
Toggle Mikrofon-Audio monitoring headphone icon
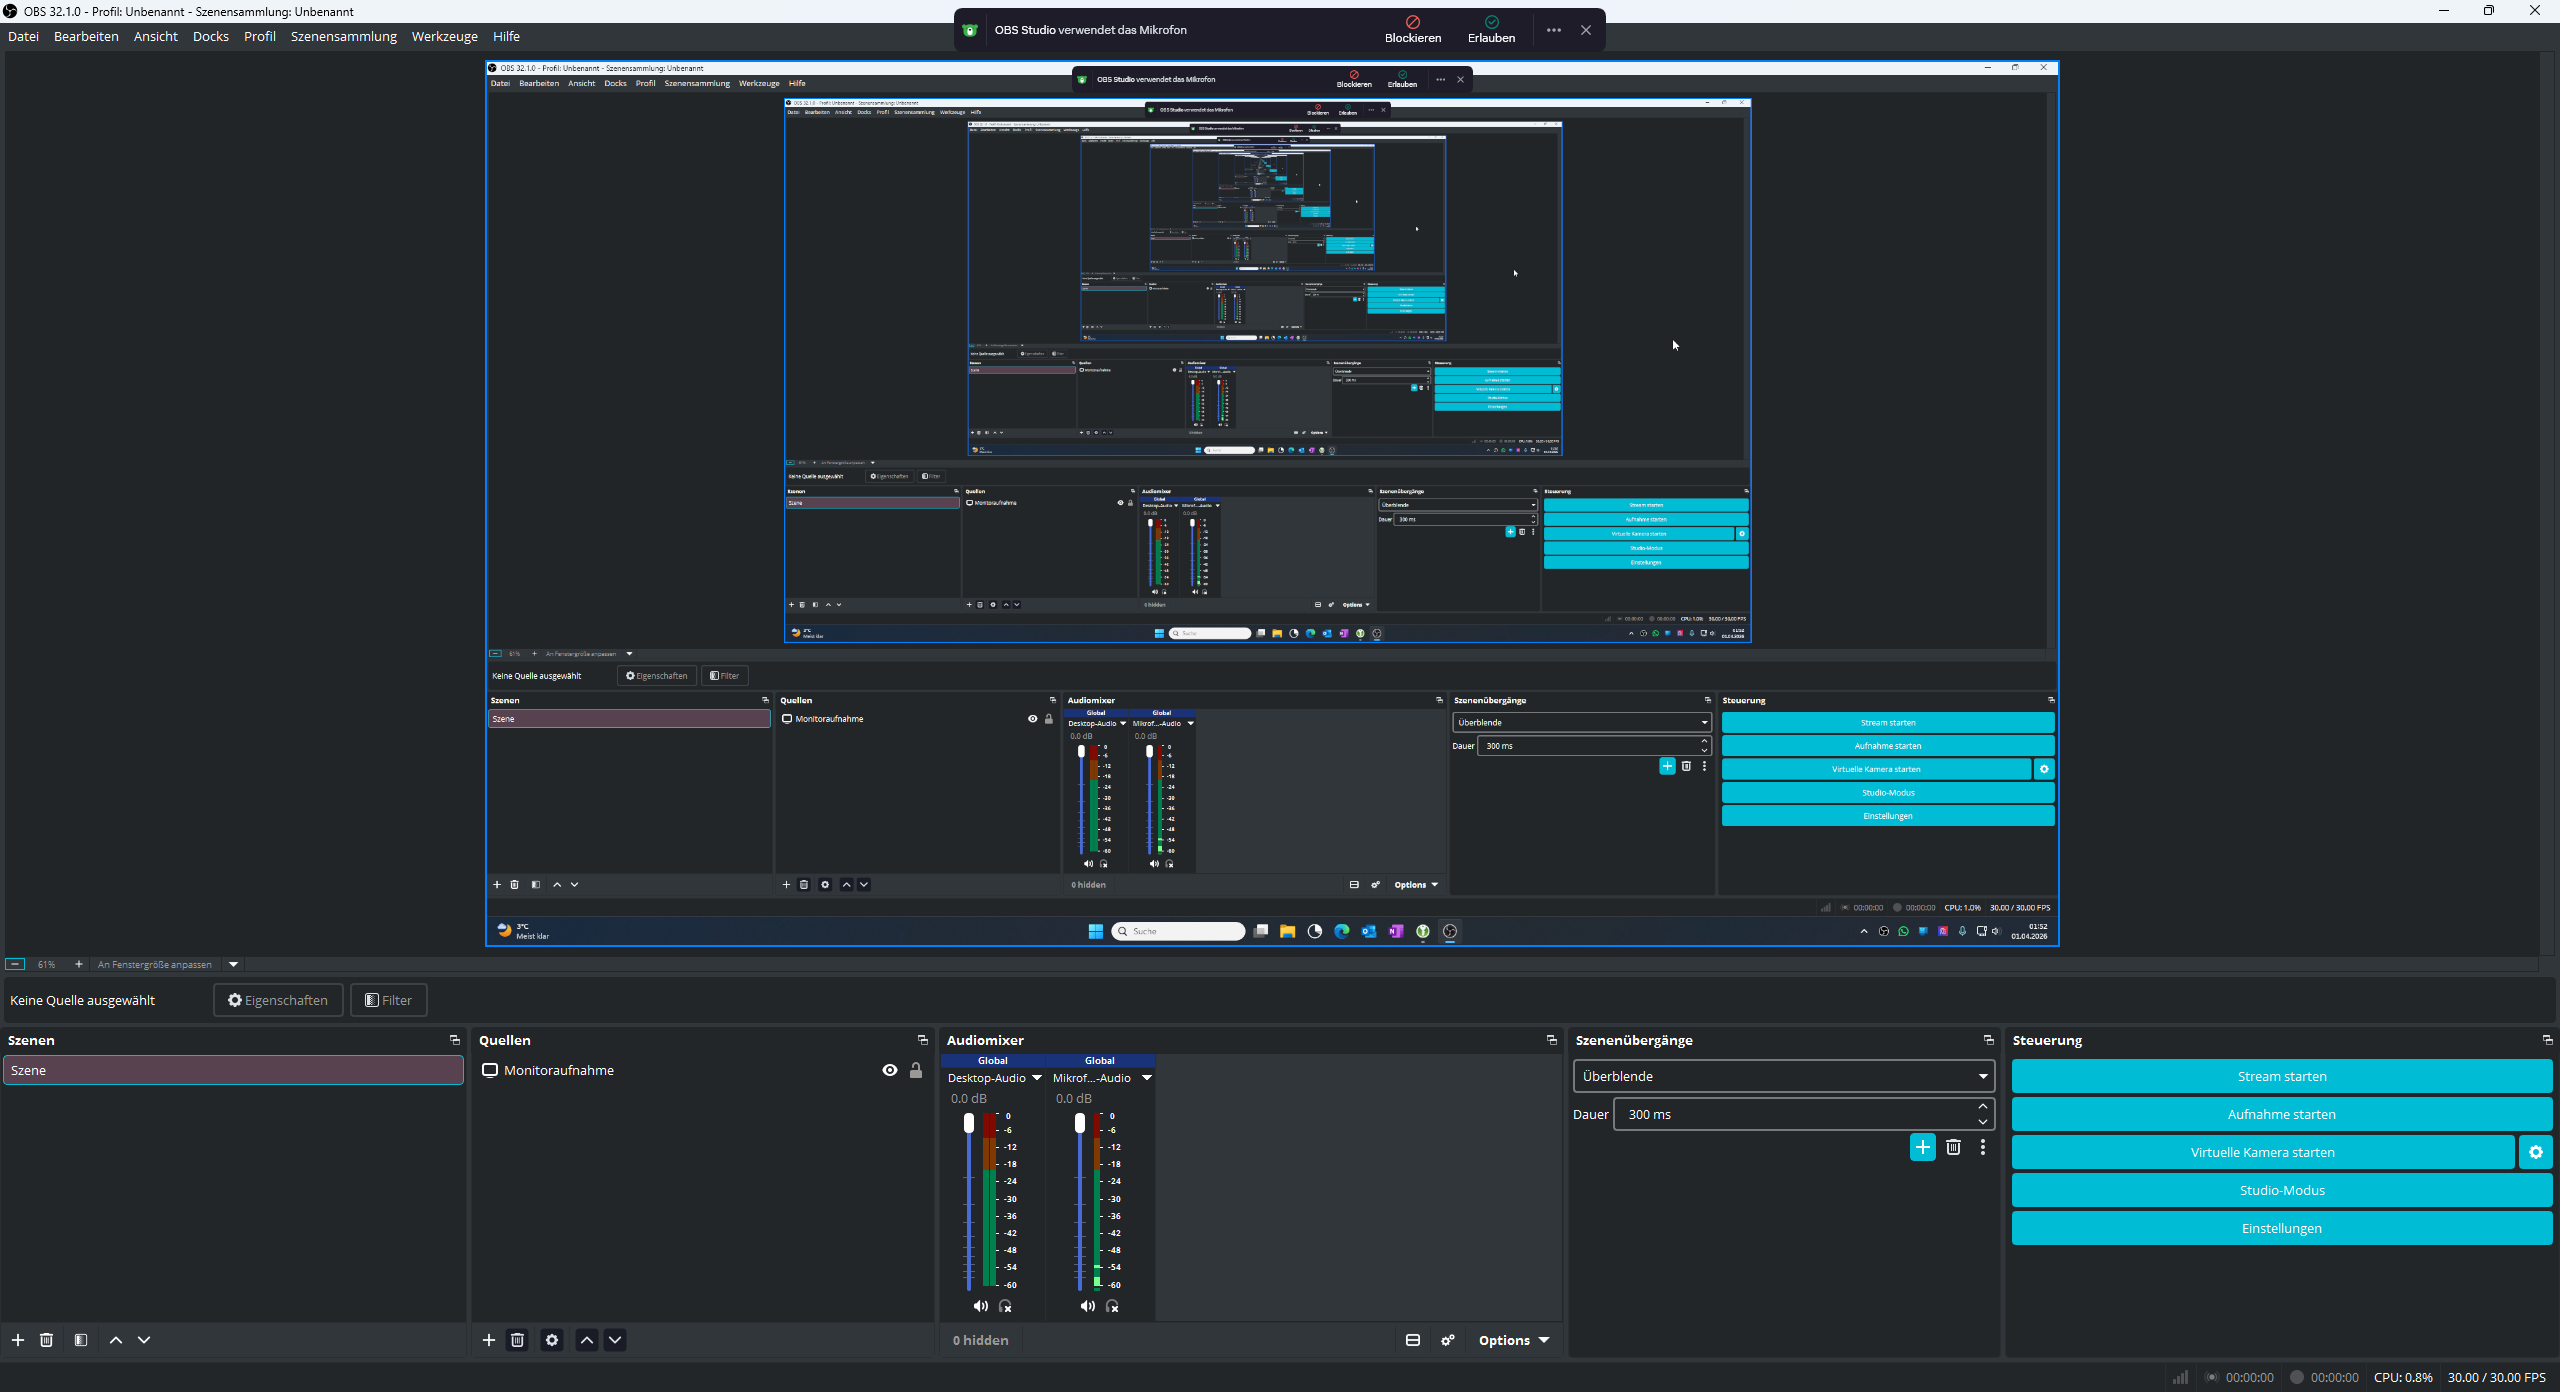[1113, 1306]
